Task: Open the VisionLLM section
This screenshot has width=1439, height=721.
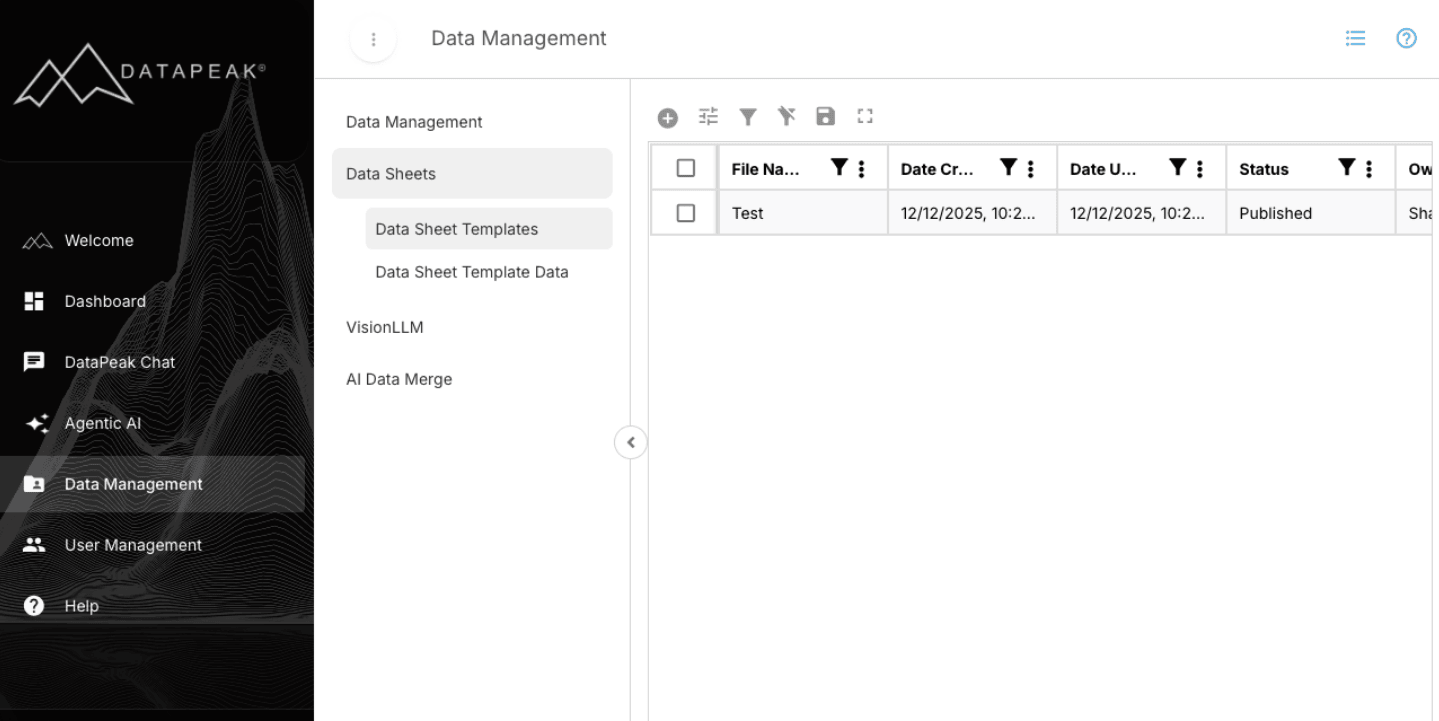Action: [x=385, y=327]
